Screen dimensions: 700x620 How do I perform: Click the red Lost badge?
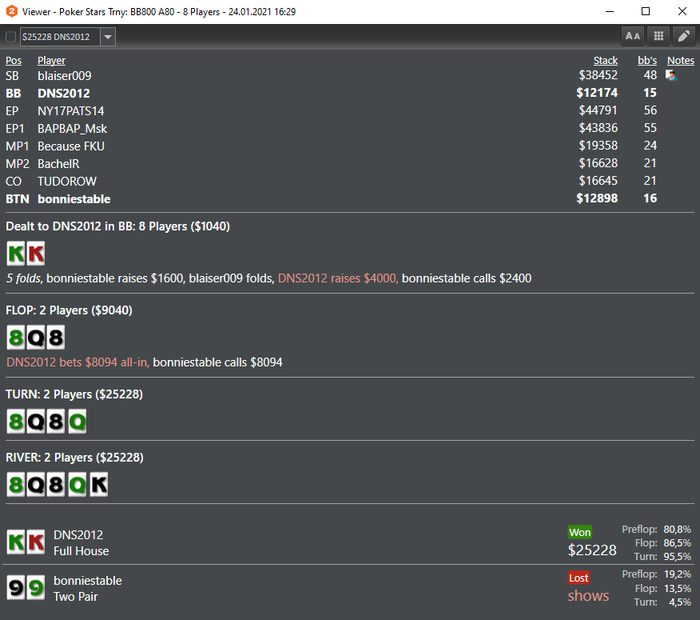pyautogui.click(x=579, y=578)
